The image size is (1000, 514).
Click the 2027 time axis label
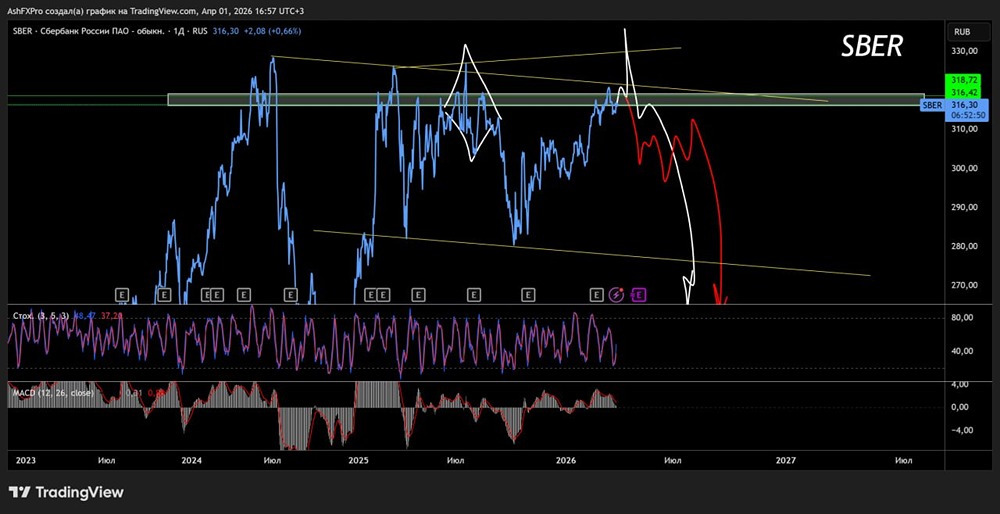786,460
